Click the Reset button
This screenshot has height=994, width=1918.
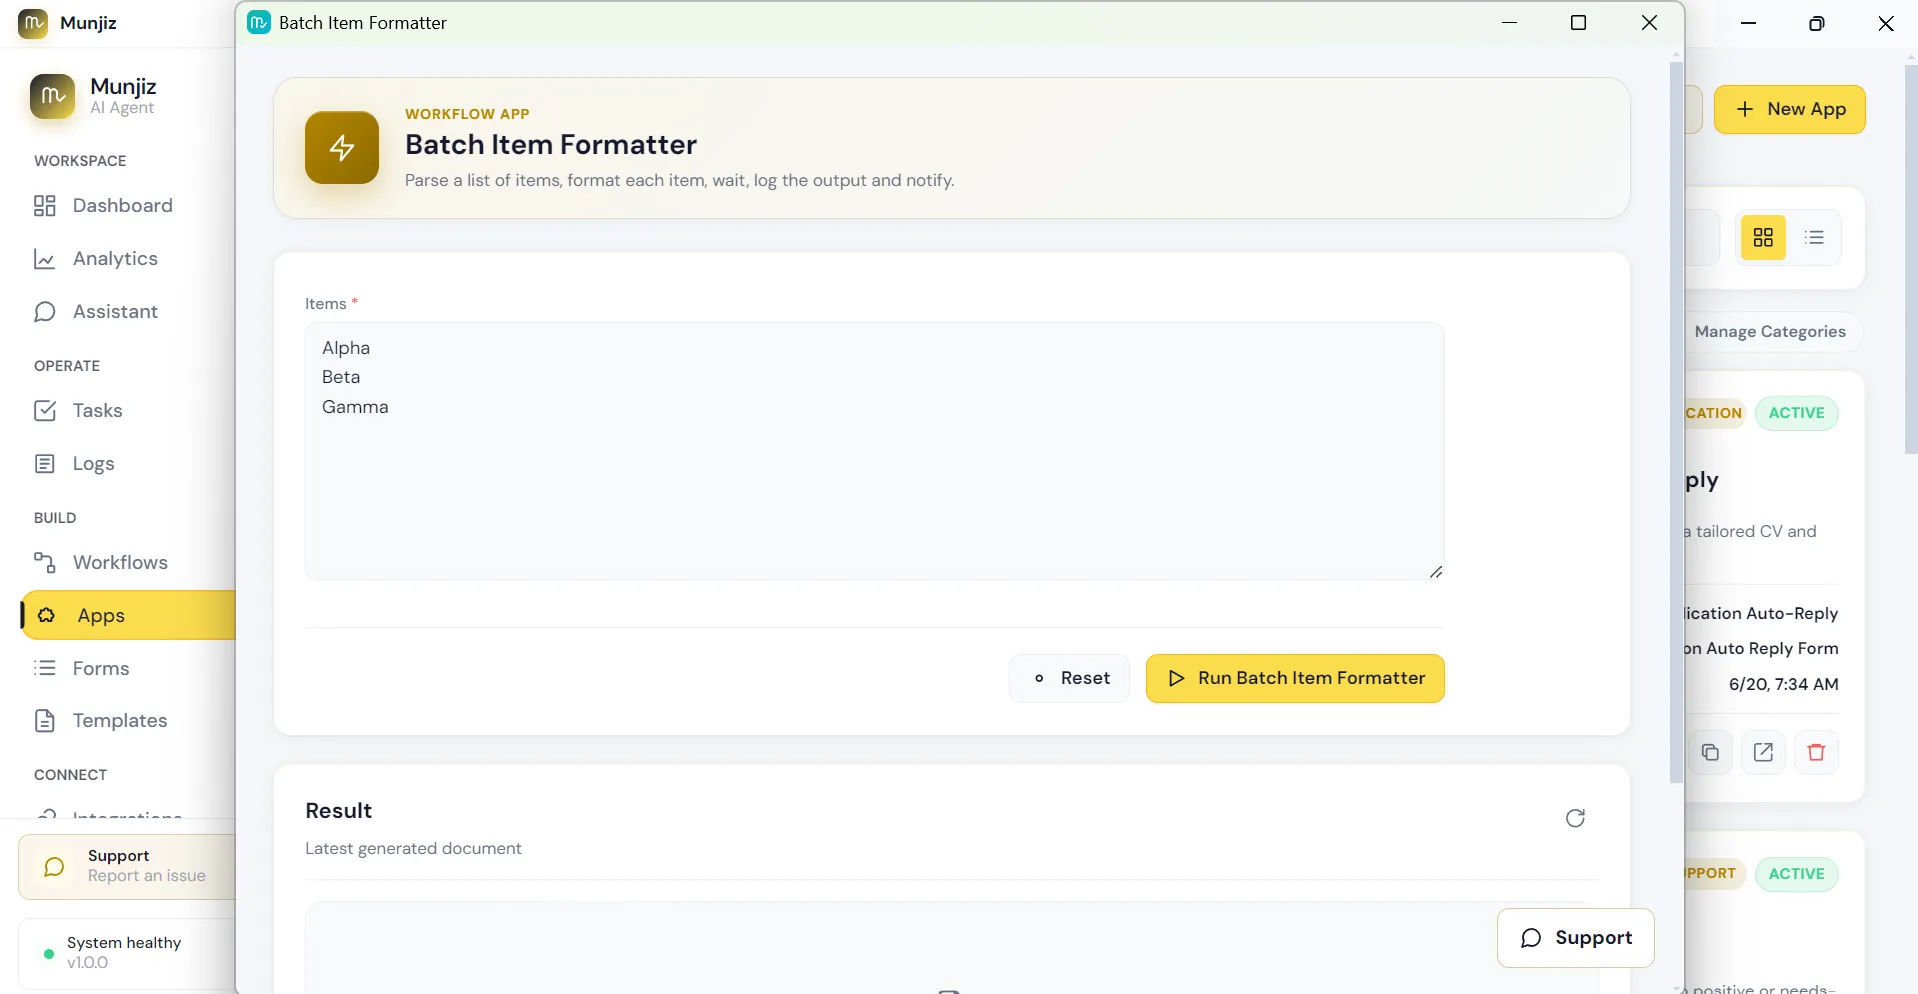pos(1069,678)
